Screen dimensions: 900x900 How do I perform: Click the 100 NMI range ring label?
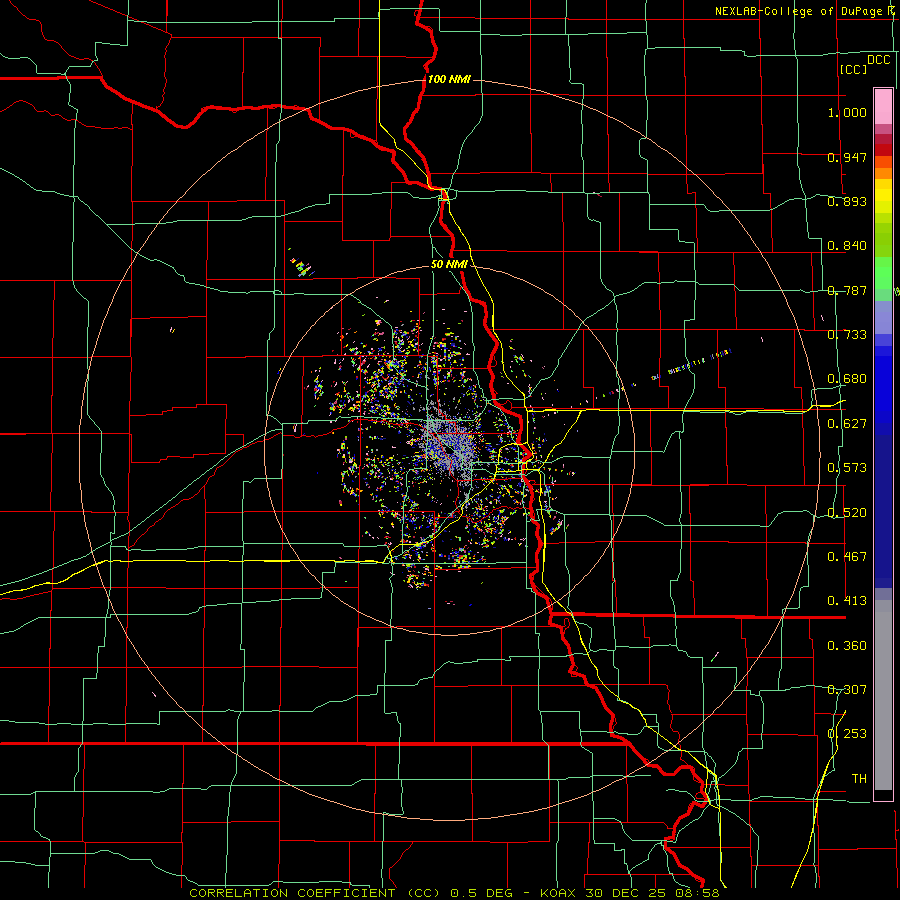coord(449,79)
